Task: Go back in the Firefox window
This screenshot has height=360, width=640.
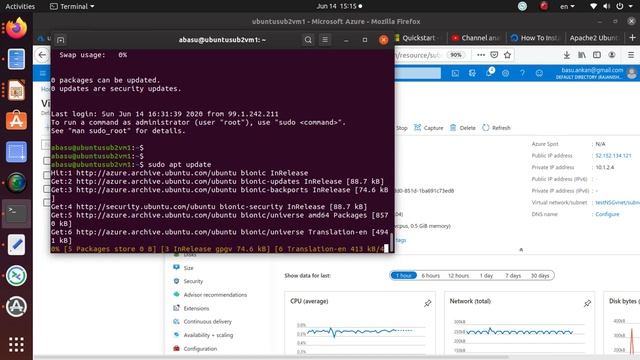Action: [42, 55]
